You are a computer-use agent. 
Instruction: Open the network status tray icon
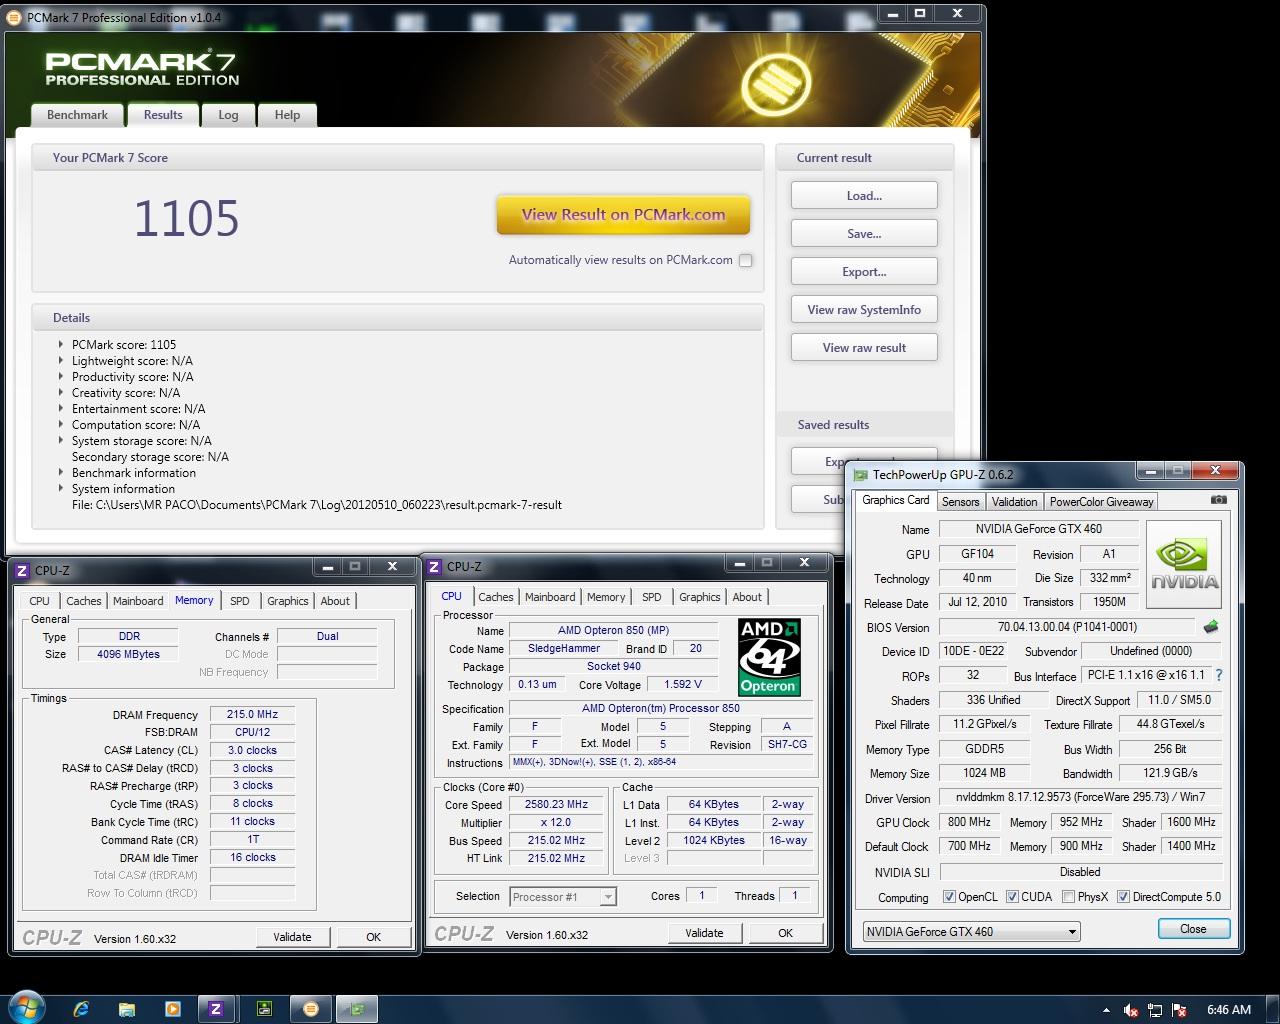pyautogui.click(x=1155, y=1010)
